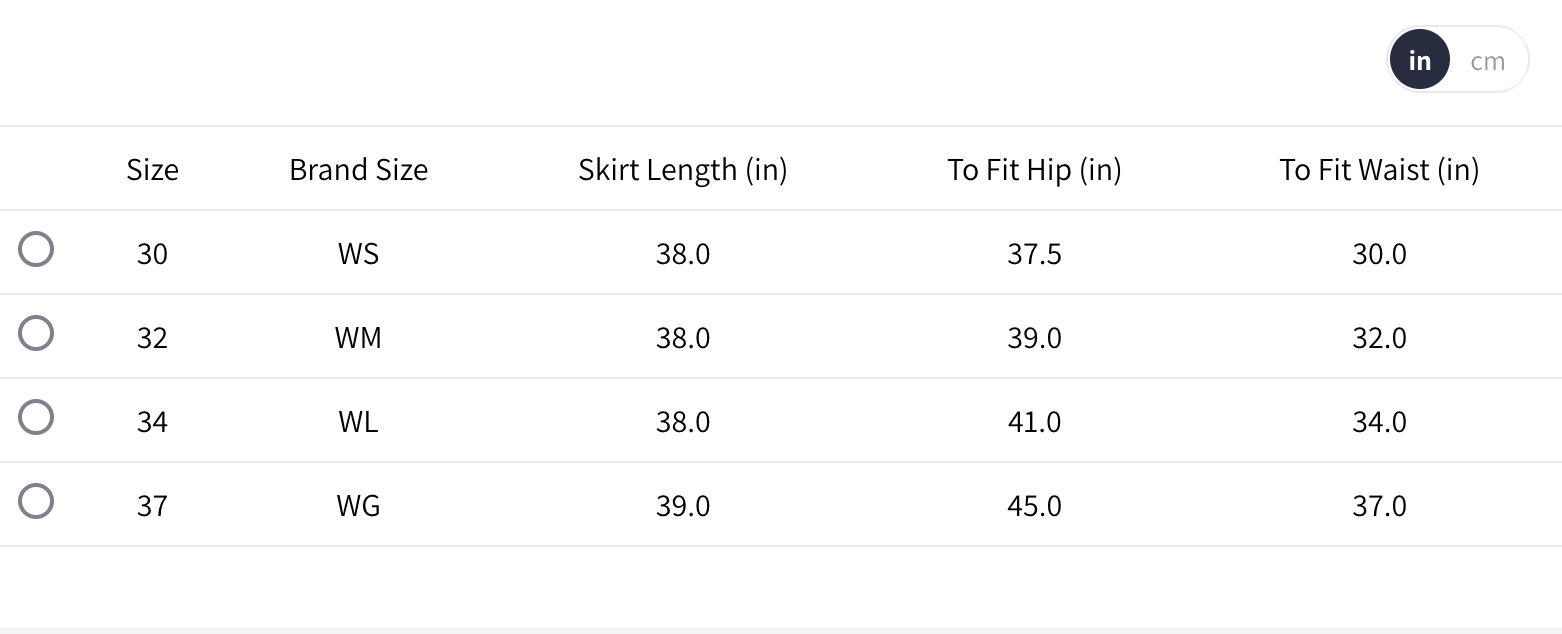Click the To Fit Waist (in) header
The width and height of the screenshot is (1562, 634).
coord(1379,170)
